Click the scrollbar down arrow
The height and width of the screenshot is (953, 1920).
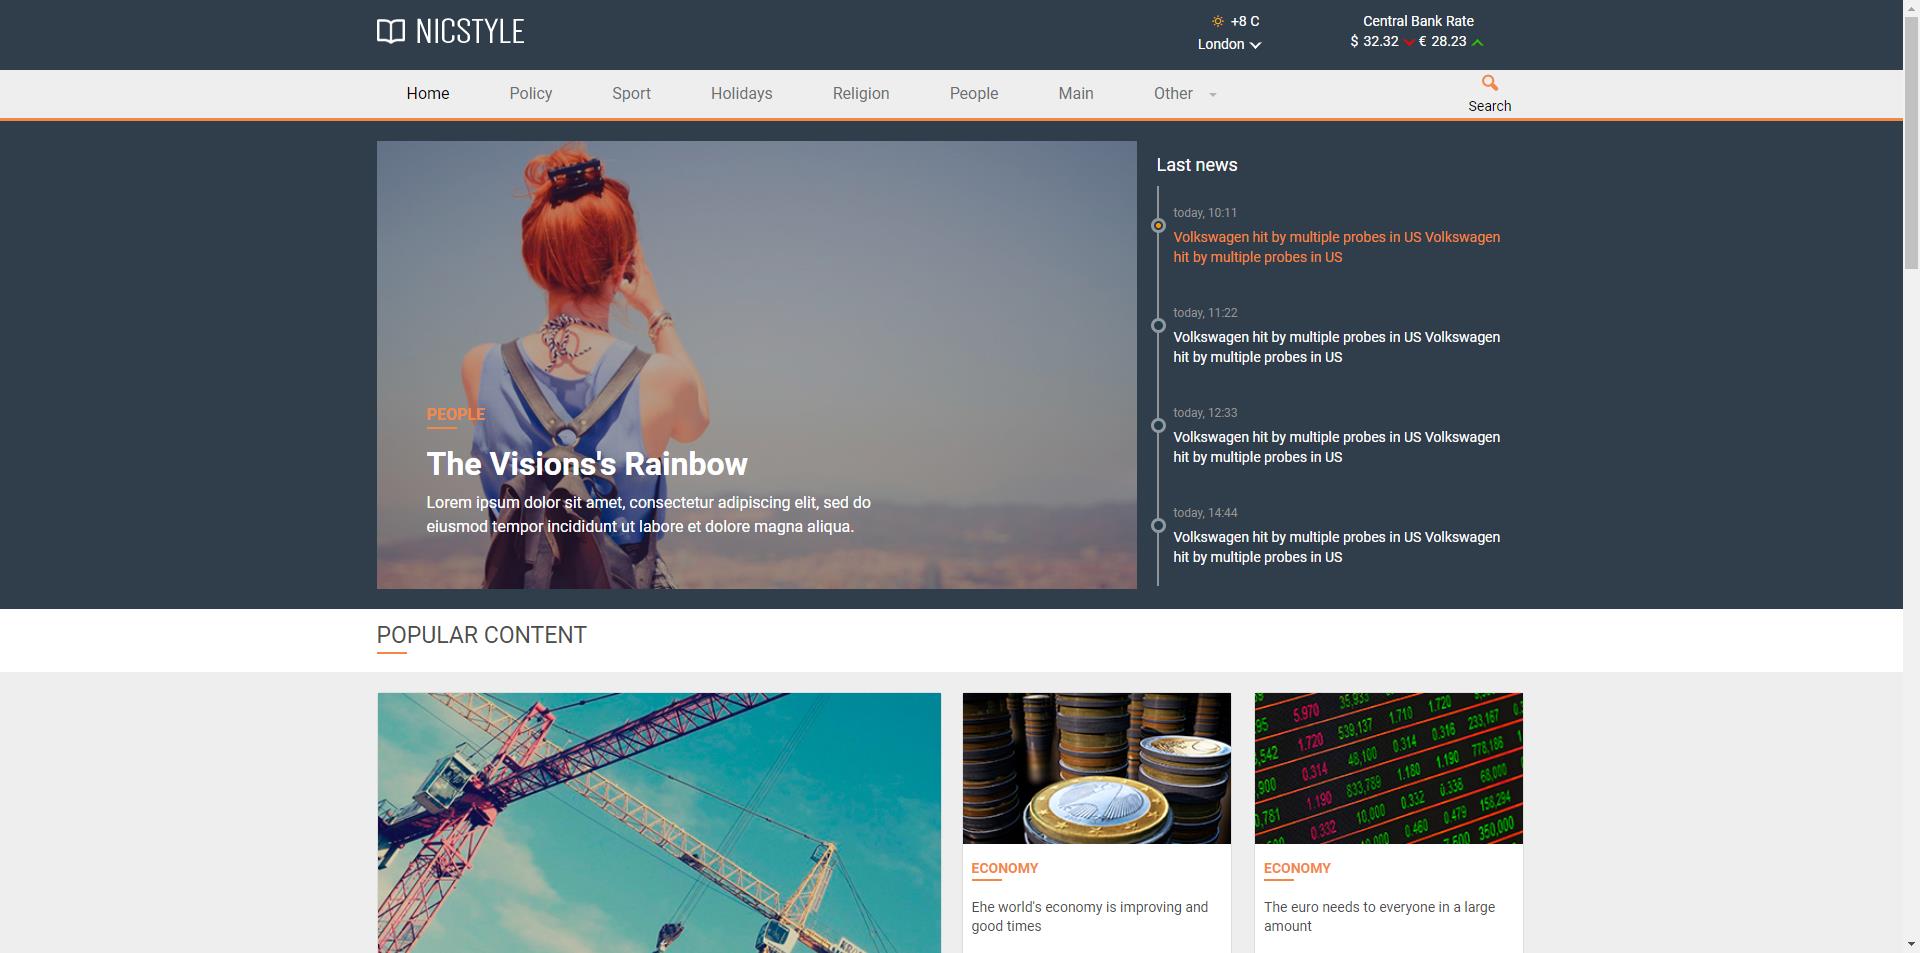(x=1911, y=945)
